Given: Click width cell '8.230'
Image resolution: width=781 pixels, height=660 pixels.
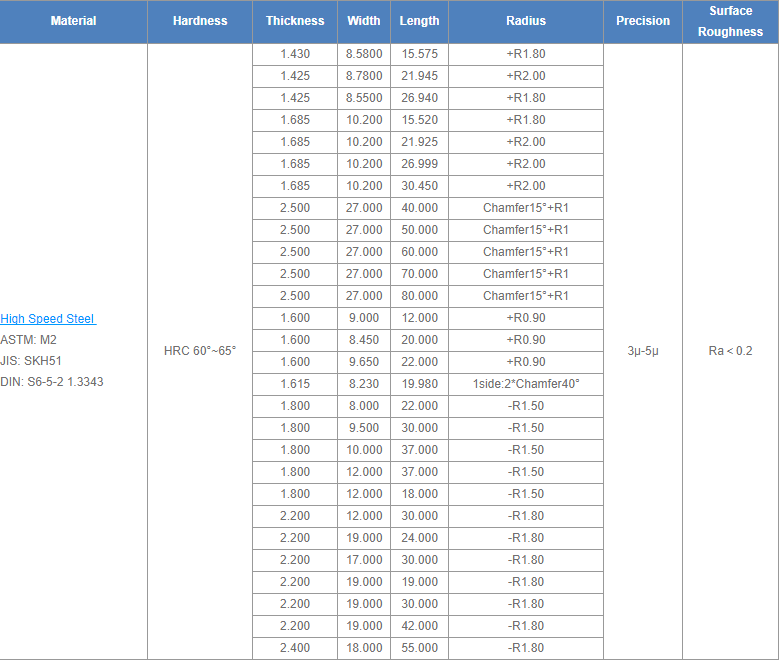Looking at the screenshot, I should click(x=364, y=384).
